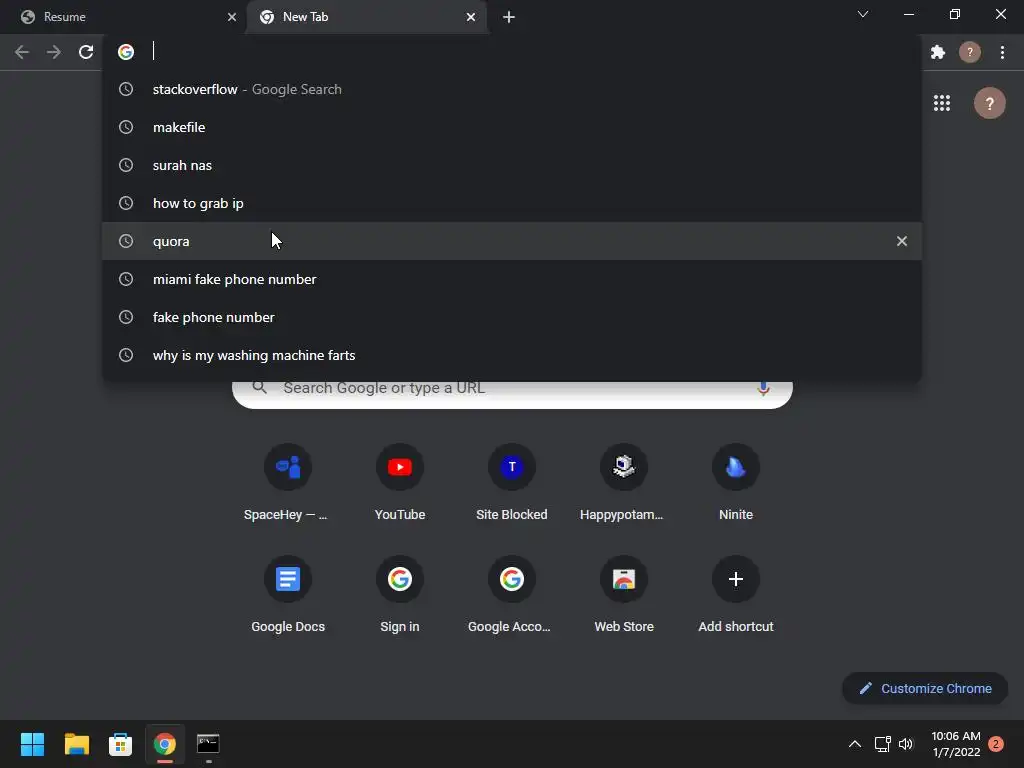
Task: Open the Google Docs shortcut
Action: click(287, 596)
